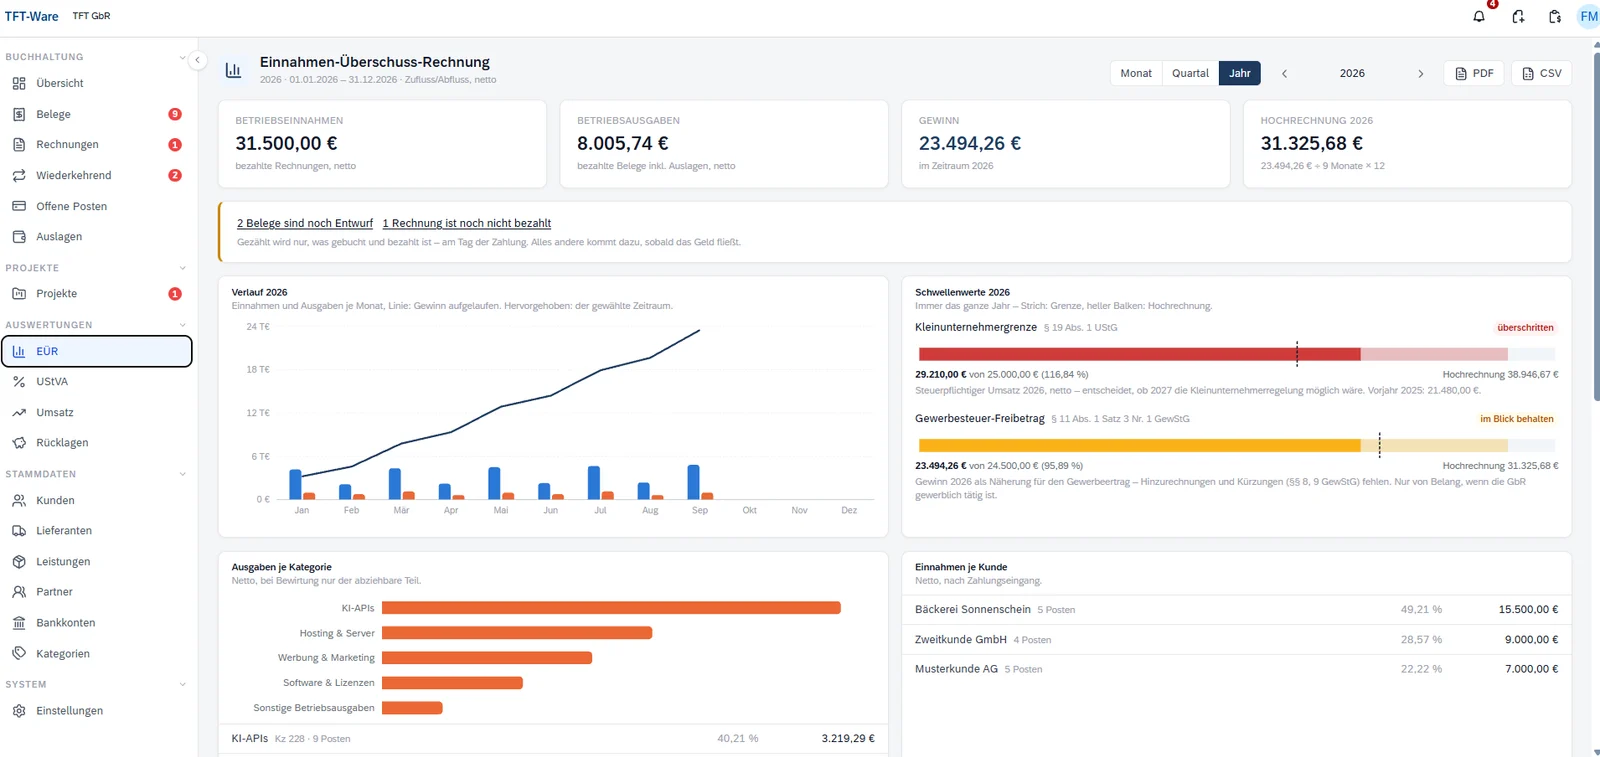The image size is (1600, 757).
Task: Collapse the Stammdaten section chevron
Action: [182, 474]
